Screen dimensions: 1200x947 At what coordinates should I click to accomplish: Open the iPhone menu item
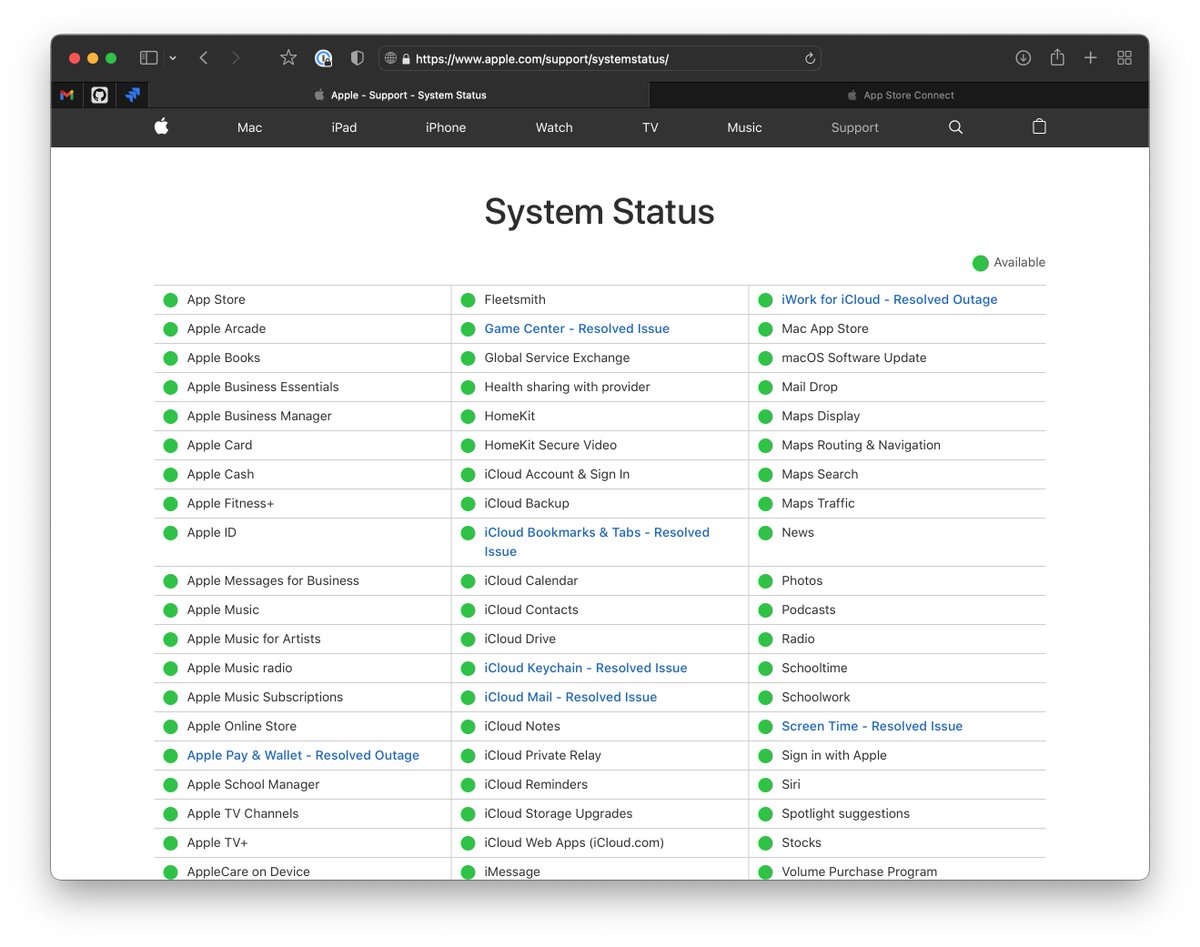tap(446, 127)
